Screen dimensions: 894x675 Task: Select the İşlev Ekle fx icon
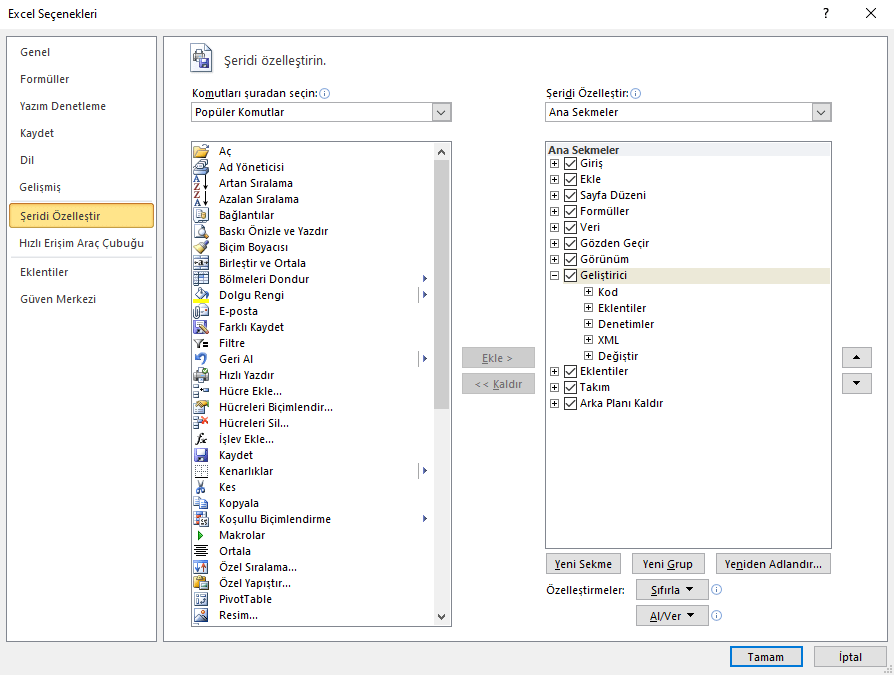[201, 439]
